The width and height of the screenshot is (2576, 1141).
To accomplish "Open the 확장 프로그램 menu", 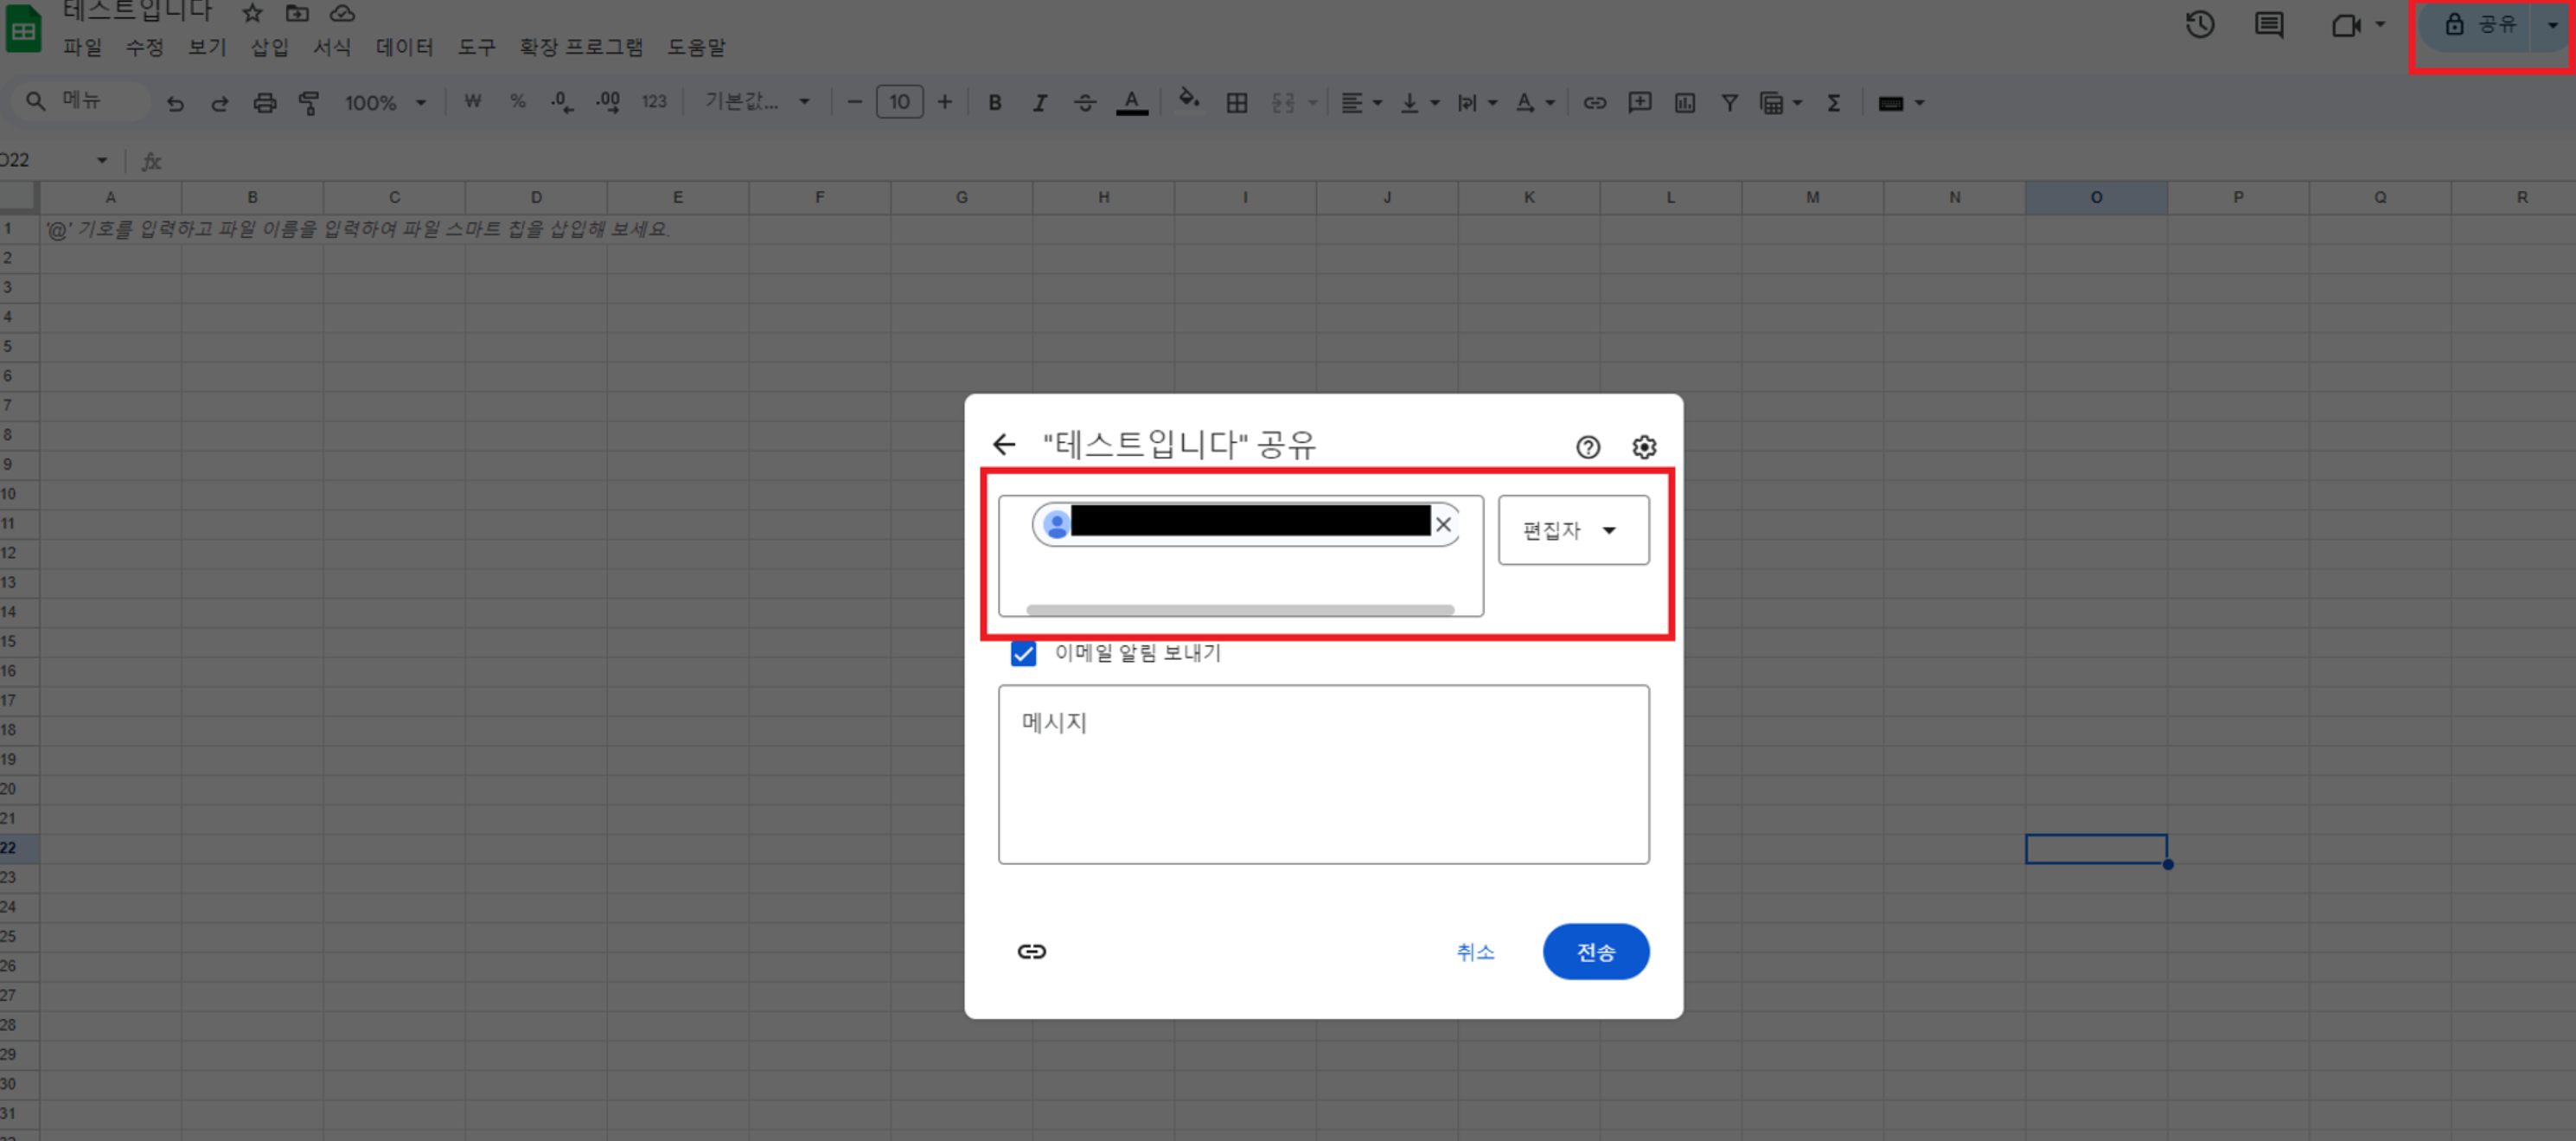I will tap(581, 47).
